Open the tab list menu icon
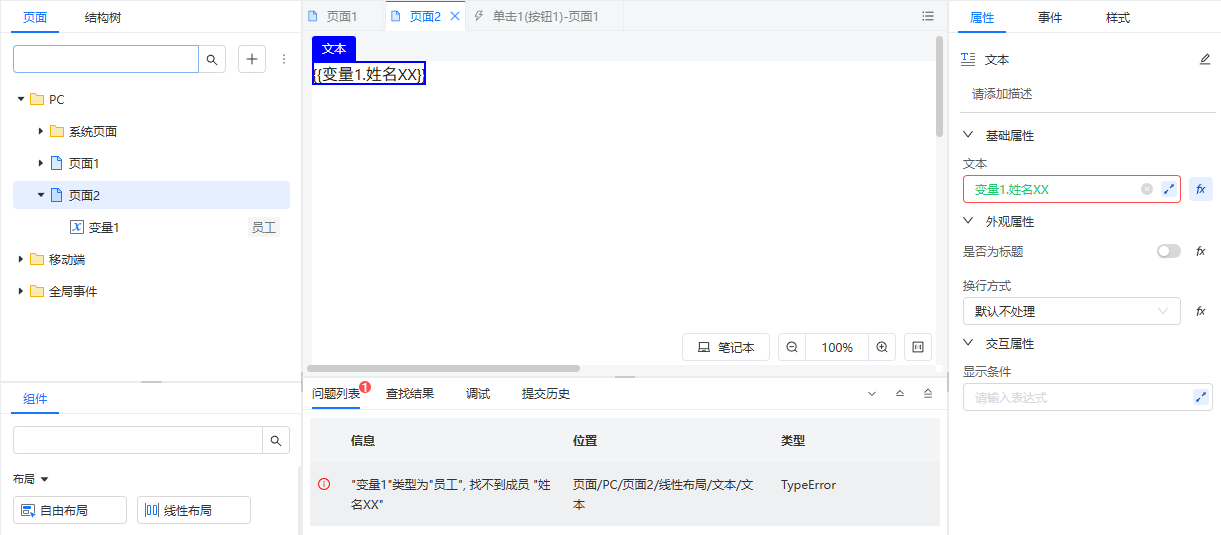 [928, 16]
